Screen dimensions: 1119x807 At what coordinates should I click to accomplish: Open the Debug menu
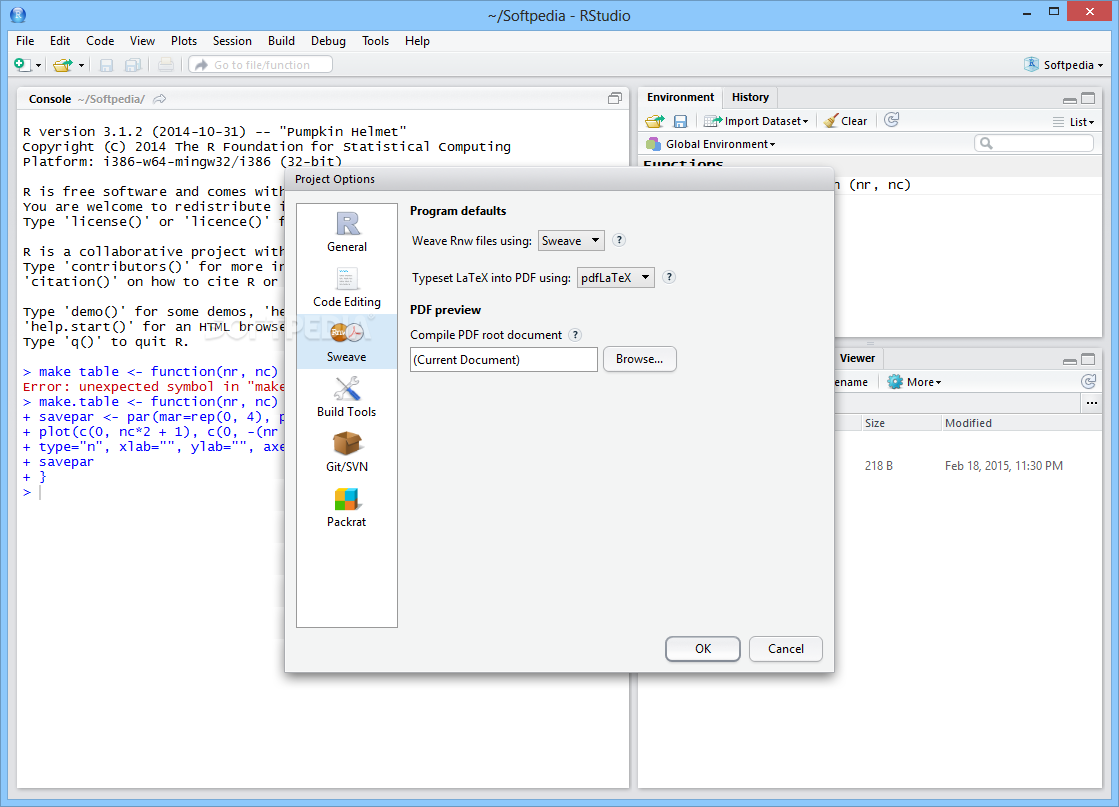coord(328,41)
